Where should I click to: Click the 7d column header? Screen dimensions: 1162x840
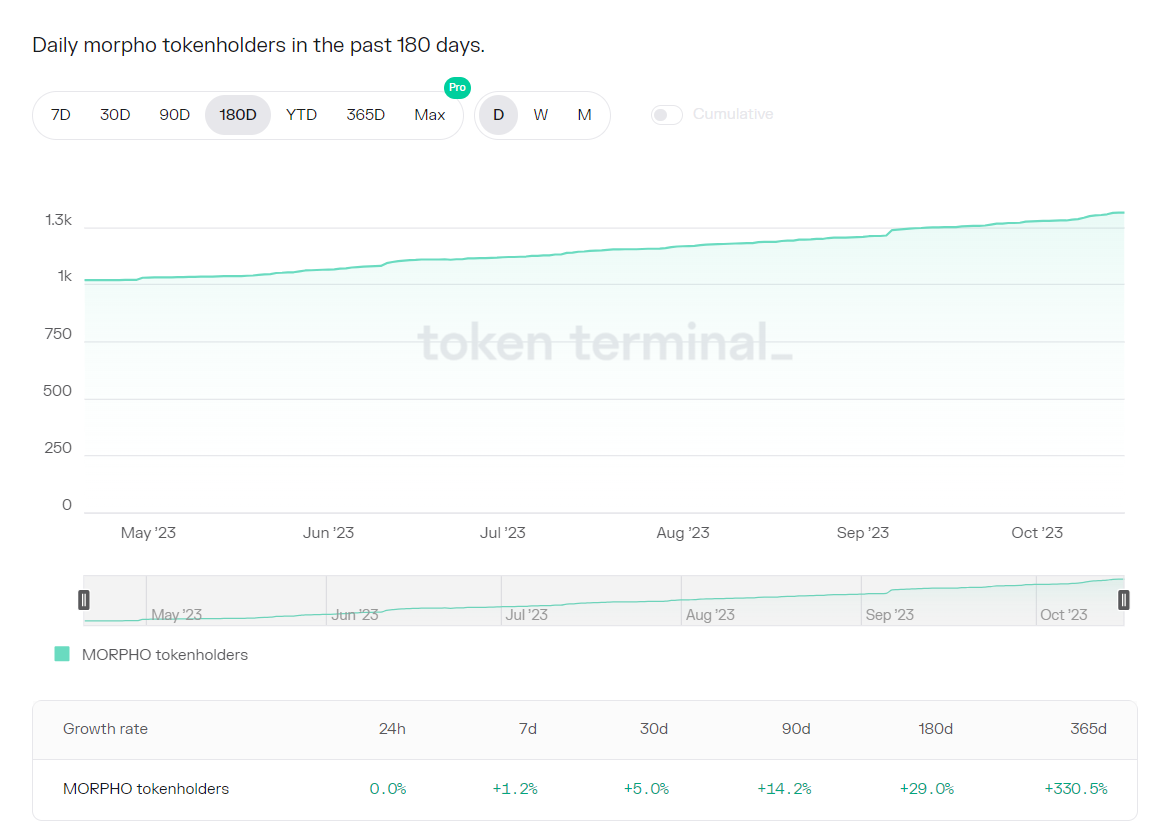click(528, 729)
